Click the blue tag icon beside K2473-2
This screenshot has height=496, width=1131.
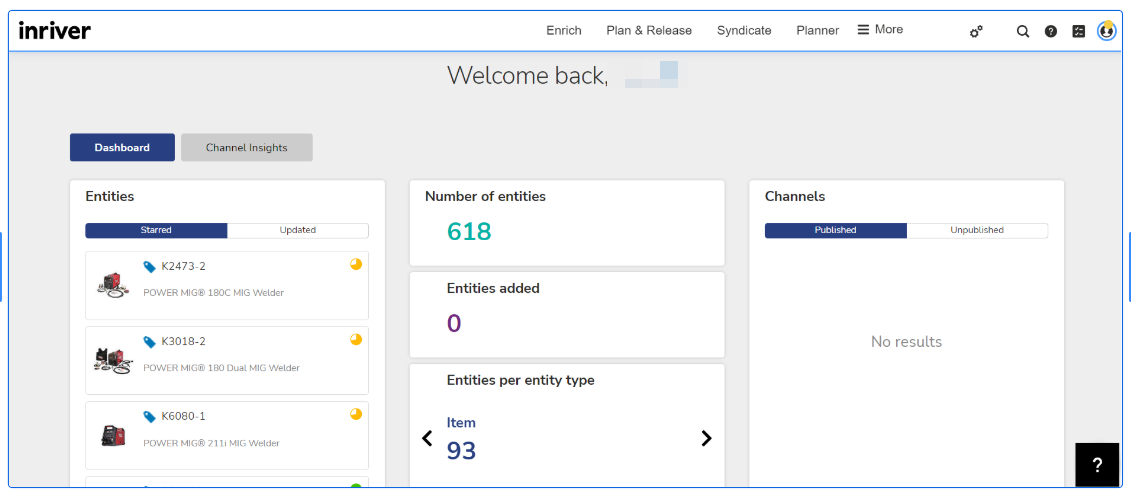pos(150,267)
